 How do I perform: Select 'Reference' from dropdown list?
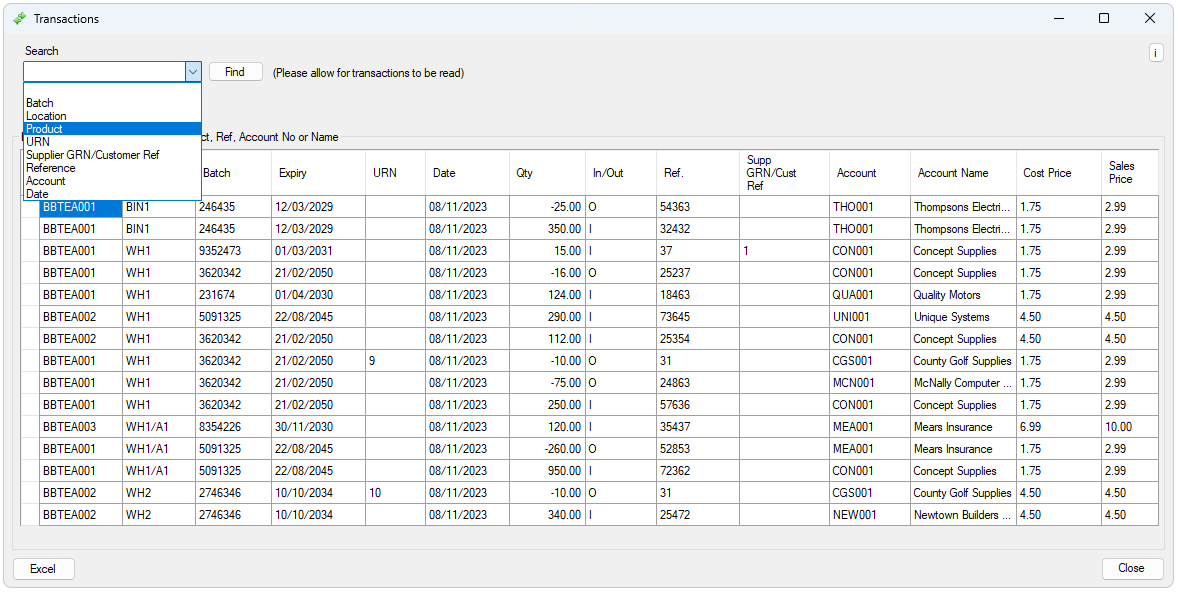51,168
